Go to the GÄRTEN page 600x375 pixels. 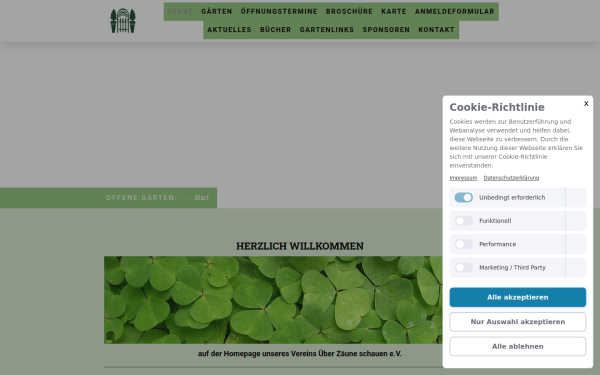click(217, 11)
